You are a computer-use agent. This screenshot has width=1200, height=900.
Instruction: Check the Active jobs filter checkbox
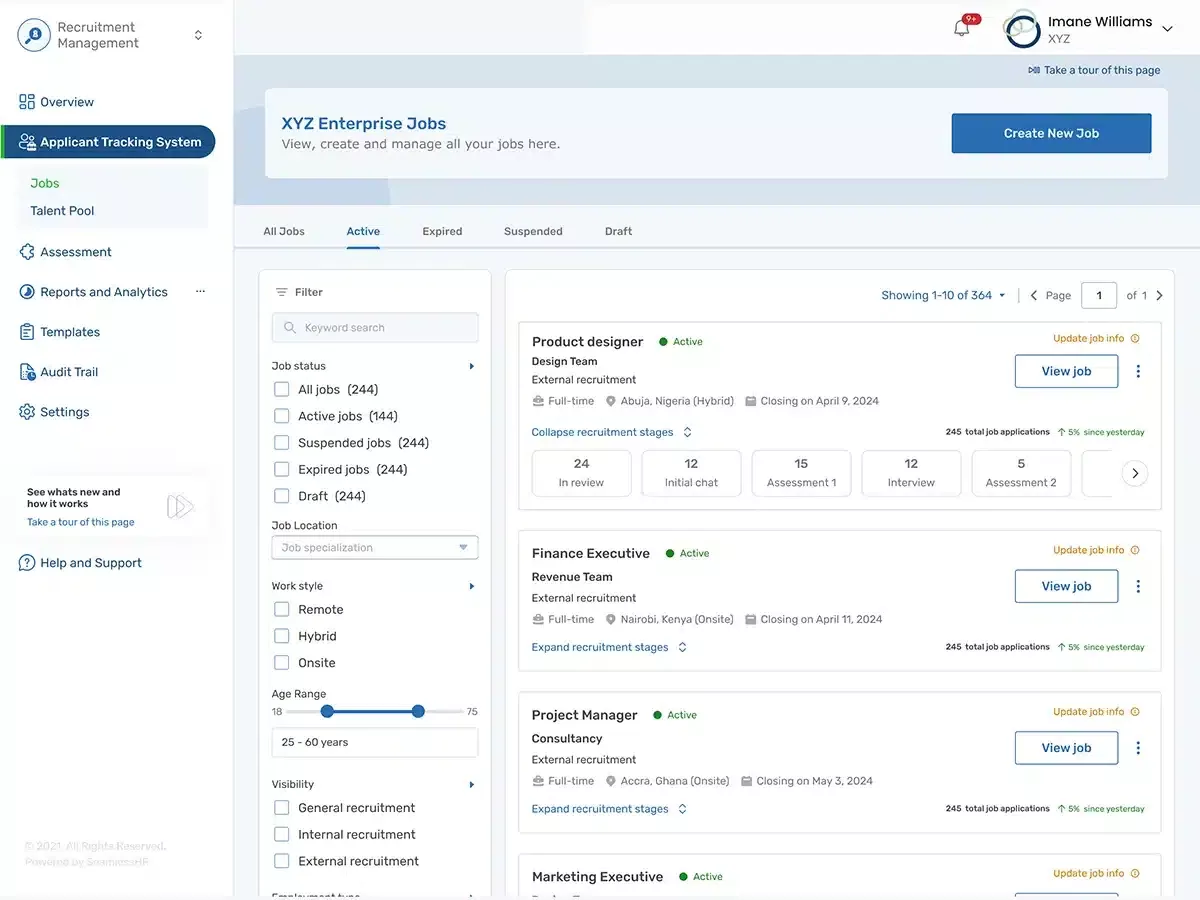pyautogui.click(x=282, y=416)
